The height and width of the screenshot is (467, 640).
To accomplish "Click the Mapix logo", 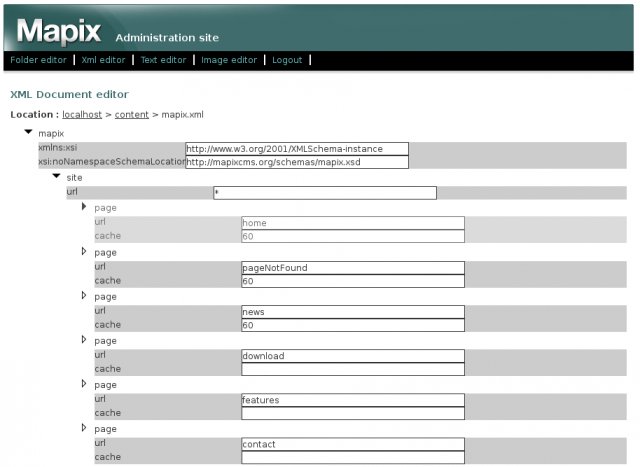I will (x=59, y=31).
